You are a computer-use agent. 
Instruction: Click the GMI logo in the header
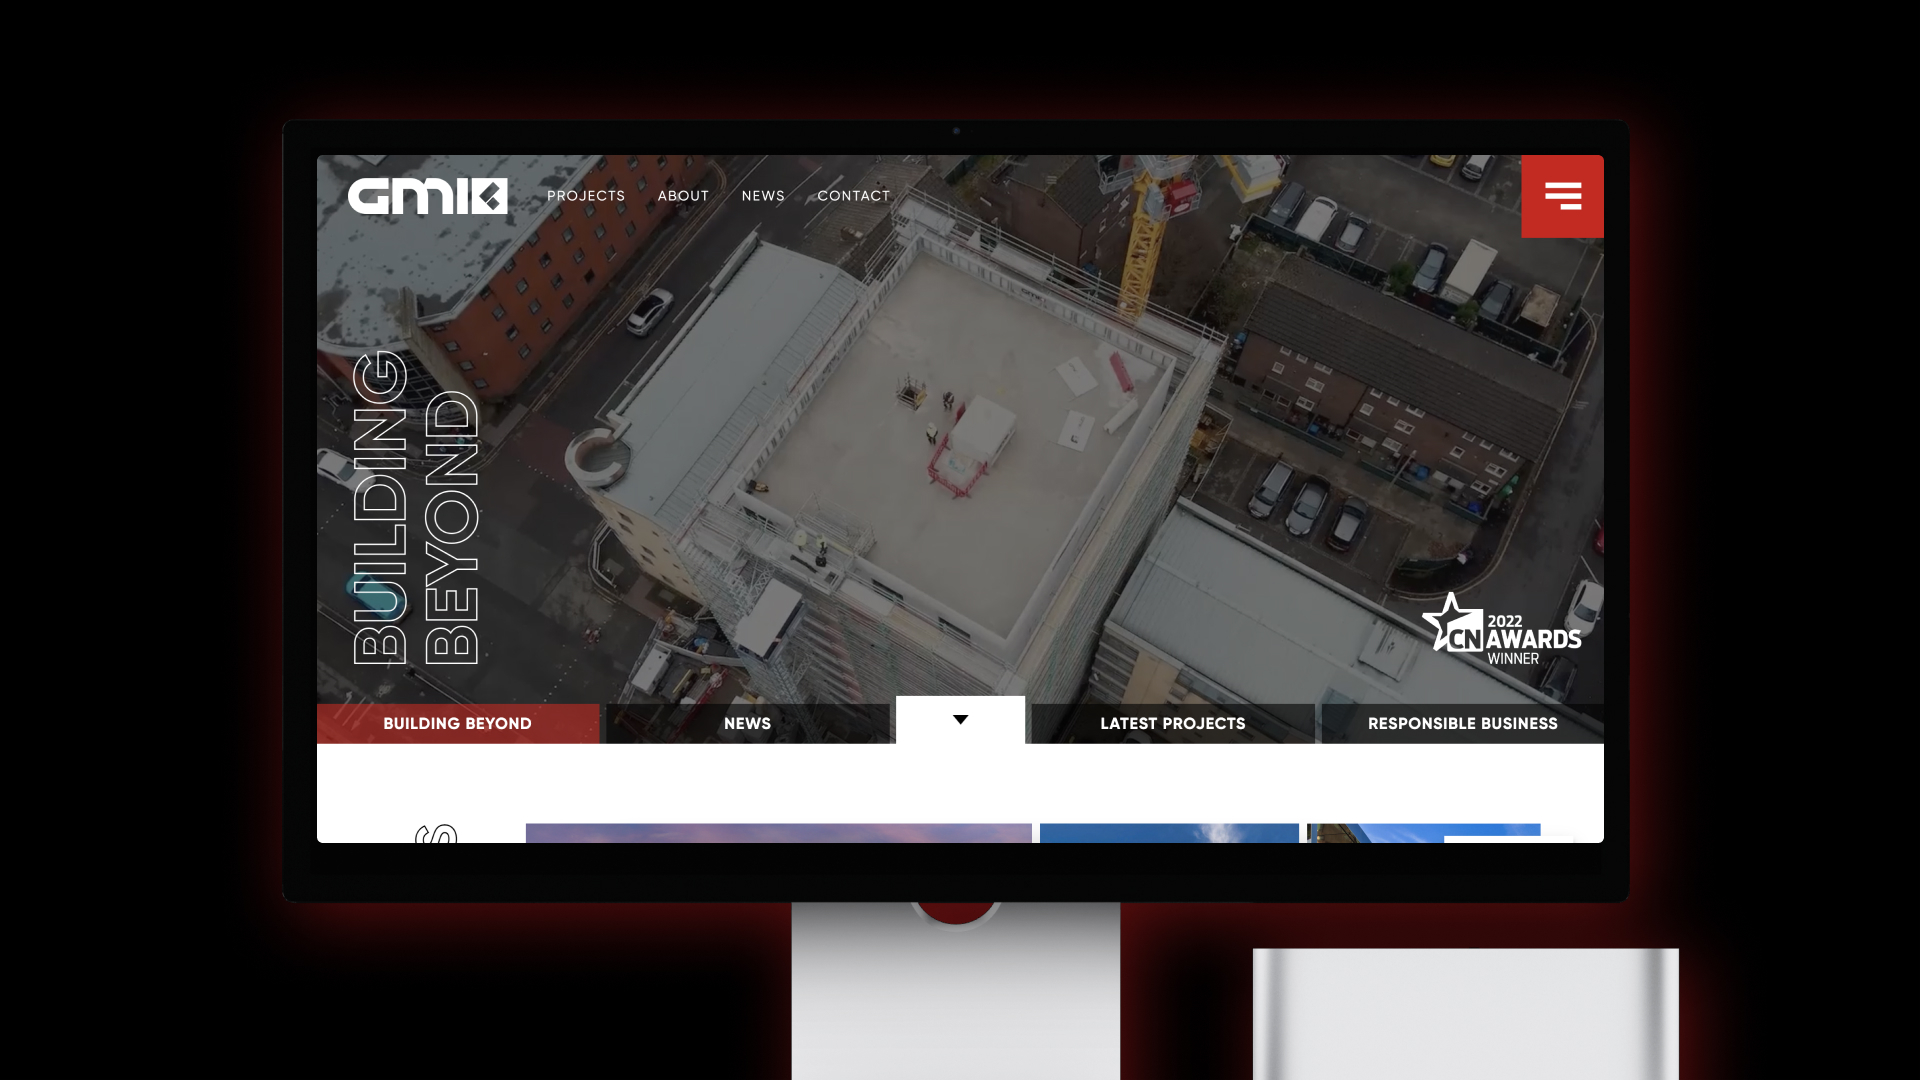427,196
